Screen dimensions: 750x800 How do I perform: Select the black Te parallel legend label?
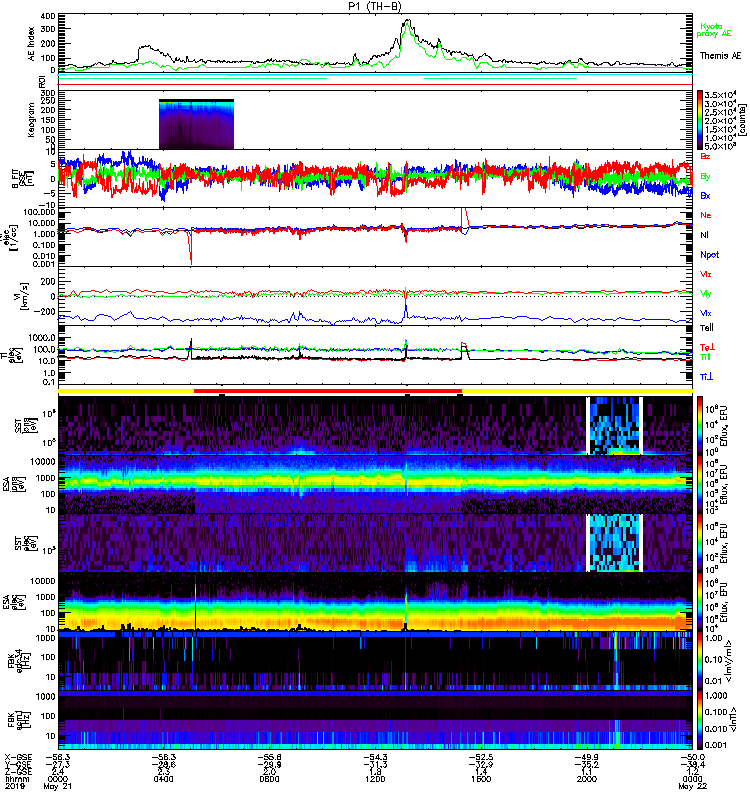pyautogui.click(x=706, y=328)
